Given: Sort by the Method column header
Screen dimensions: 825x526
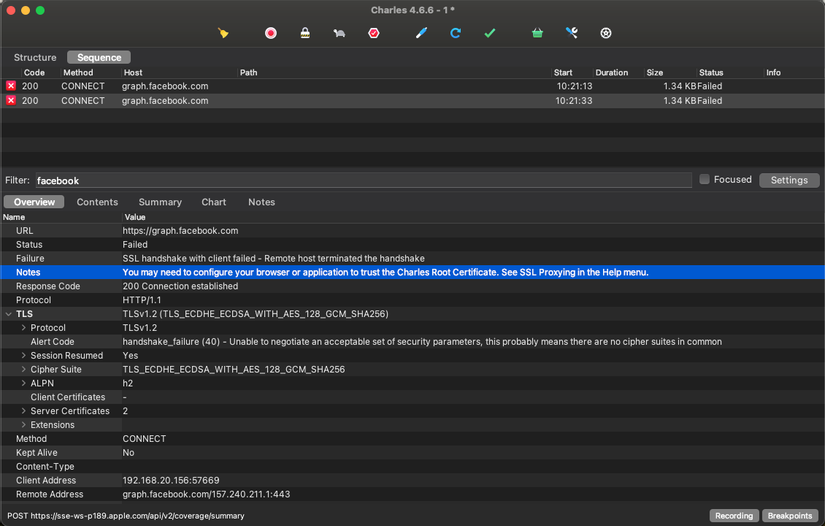Looking at the screenshot, I should (78, 73).
